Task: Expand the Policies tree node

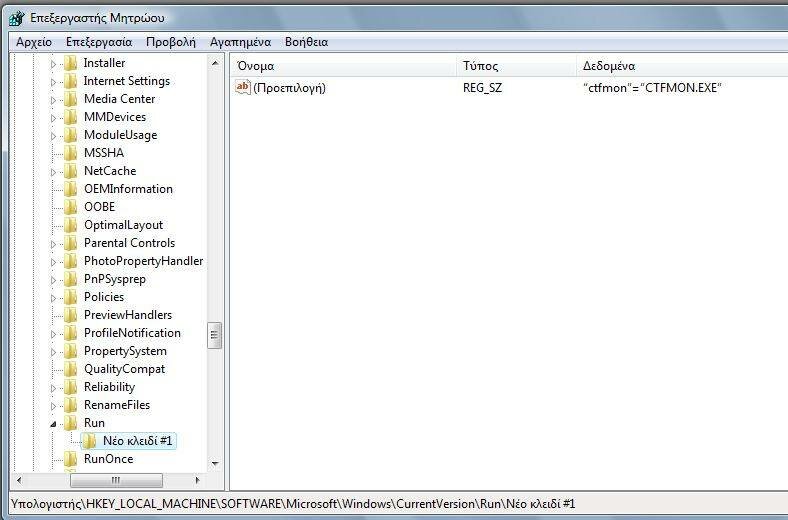Action: click(53, 298)
